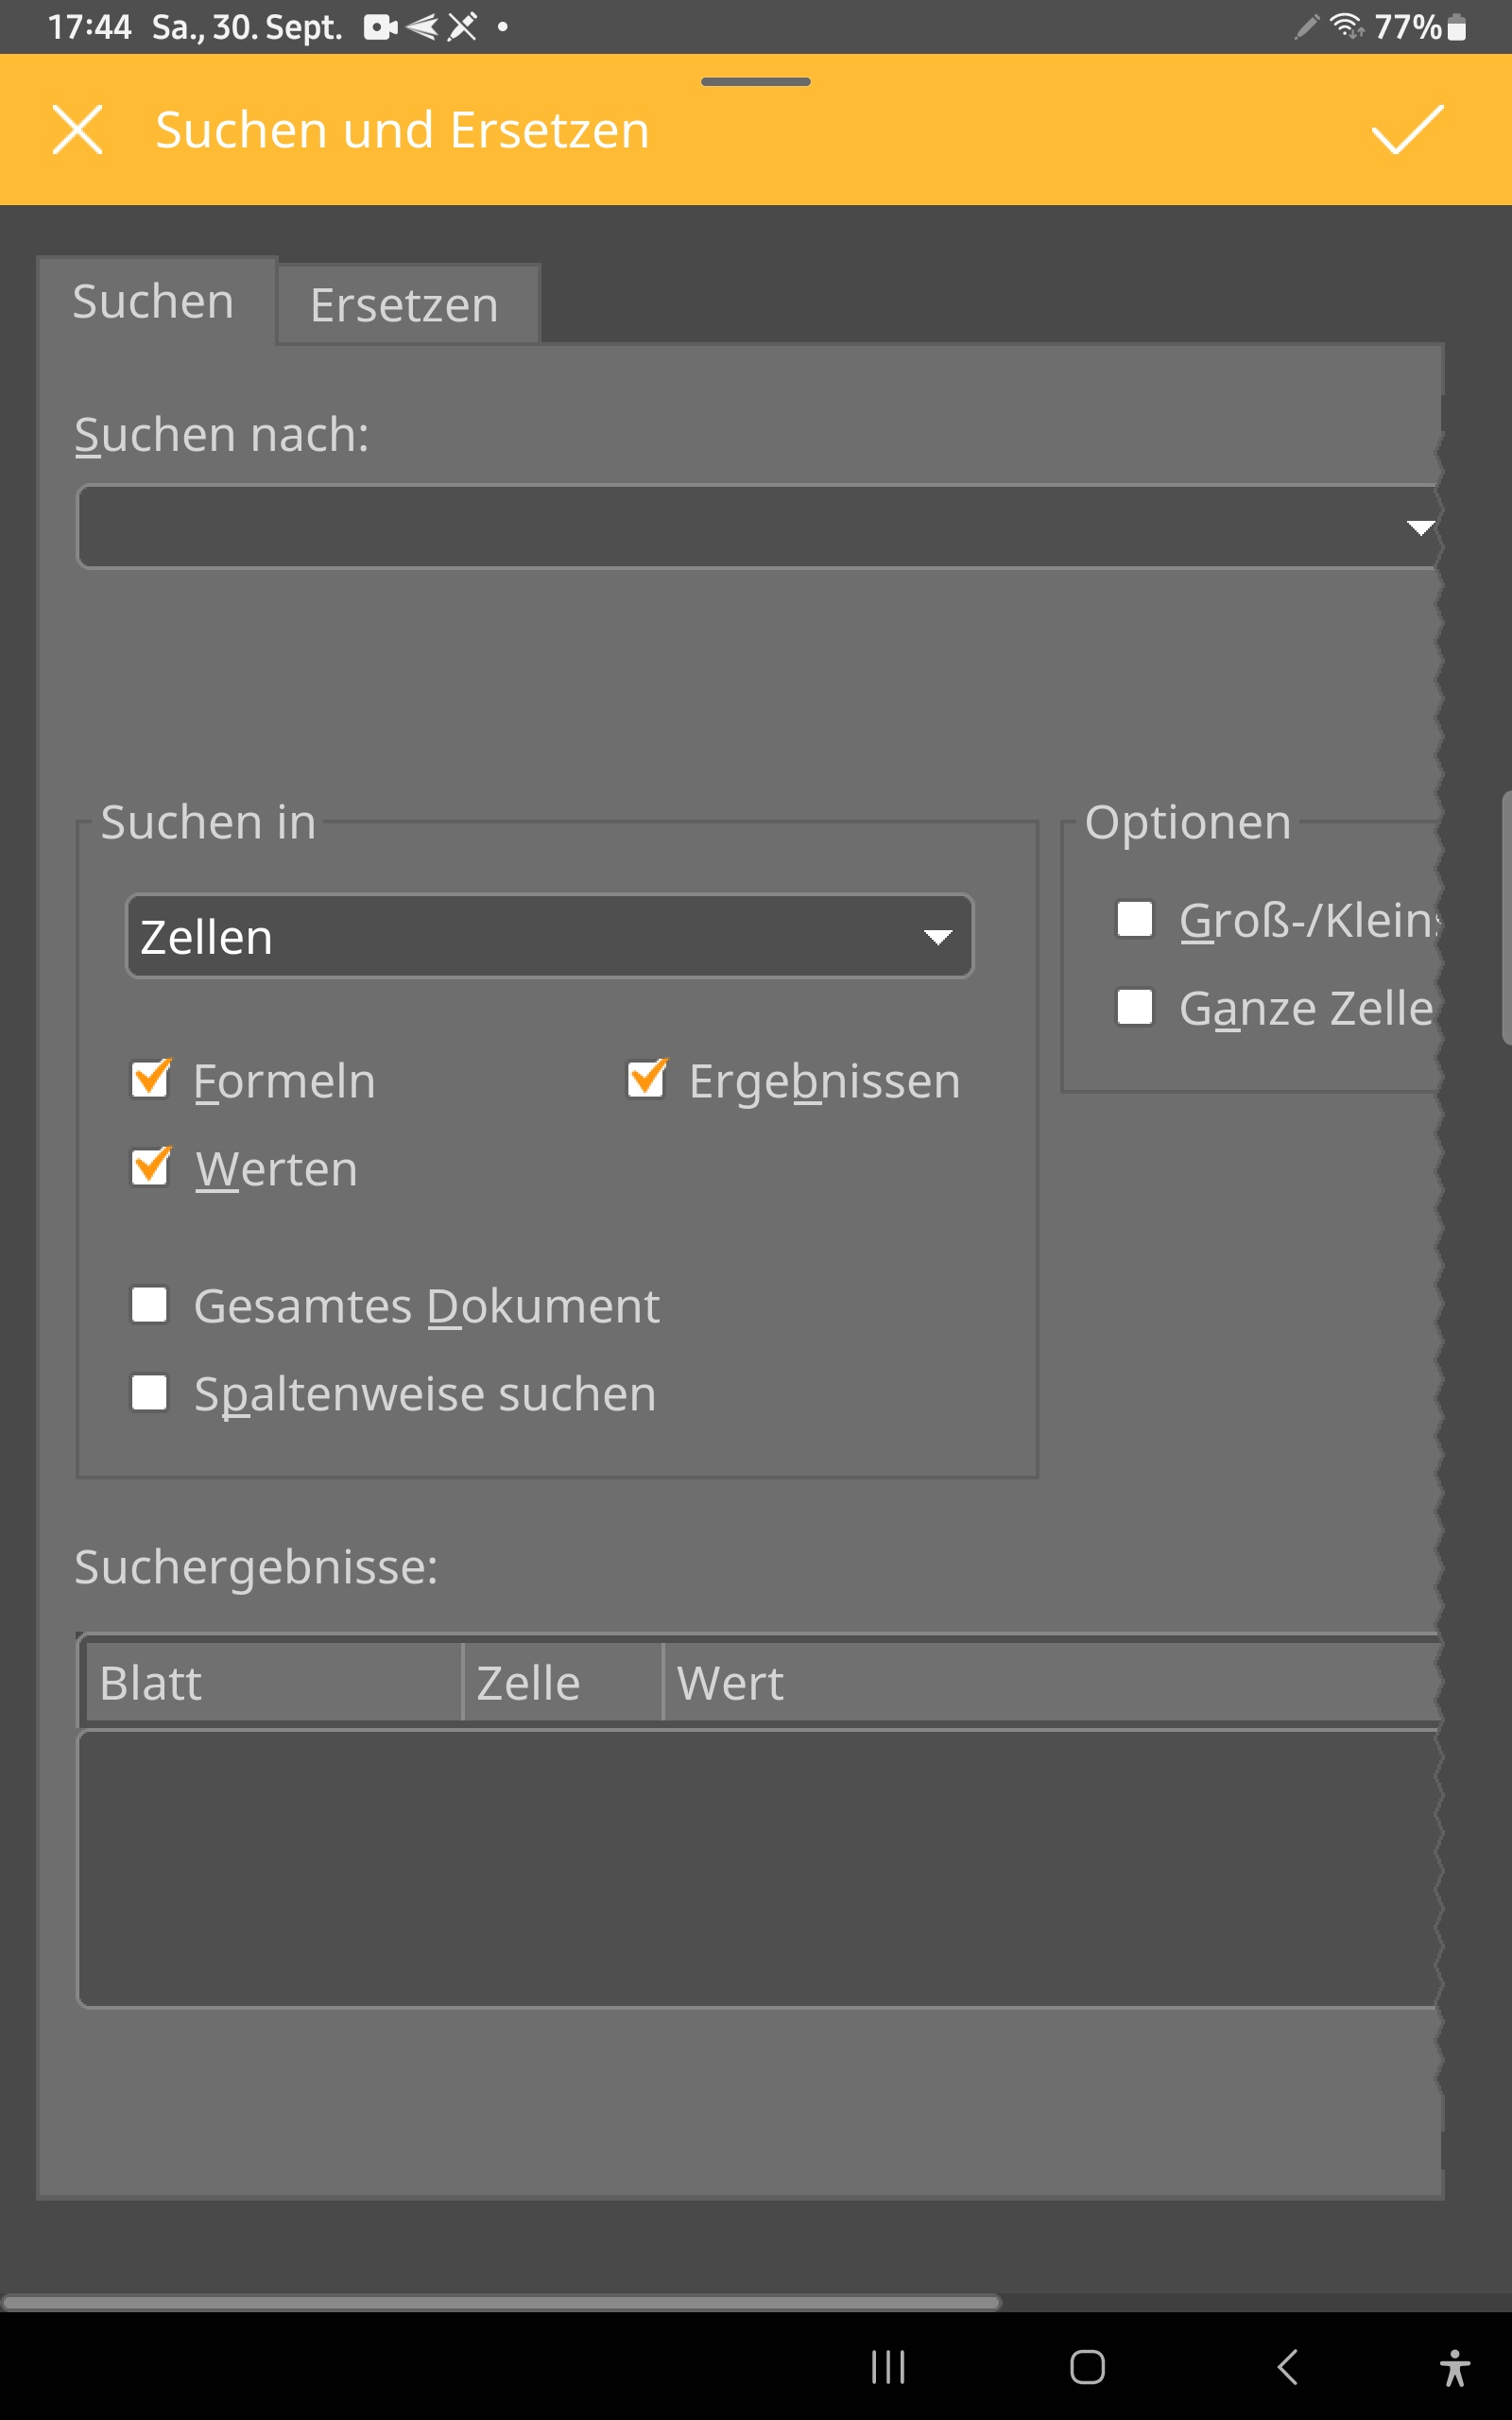Tap the Wi-Fi status icon
This screenshot has width=1512, height=2420.
point(1346,26)
